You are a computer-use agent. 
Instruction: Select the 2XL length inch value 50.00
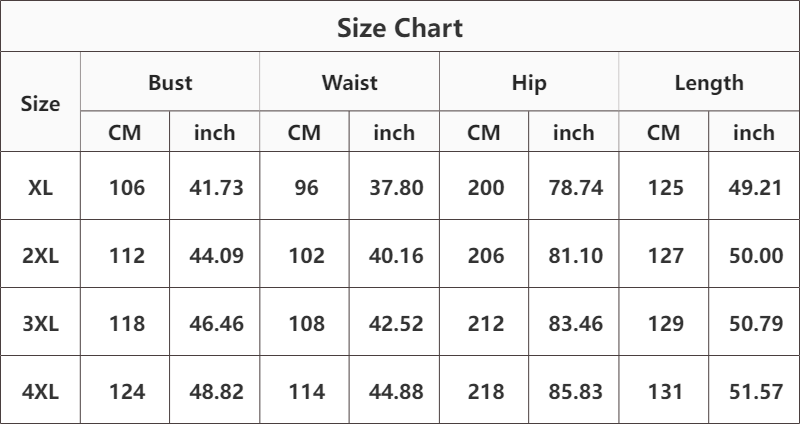(756, 256)
